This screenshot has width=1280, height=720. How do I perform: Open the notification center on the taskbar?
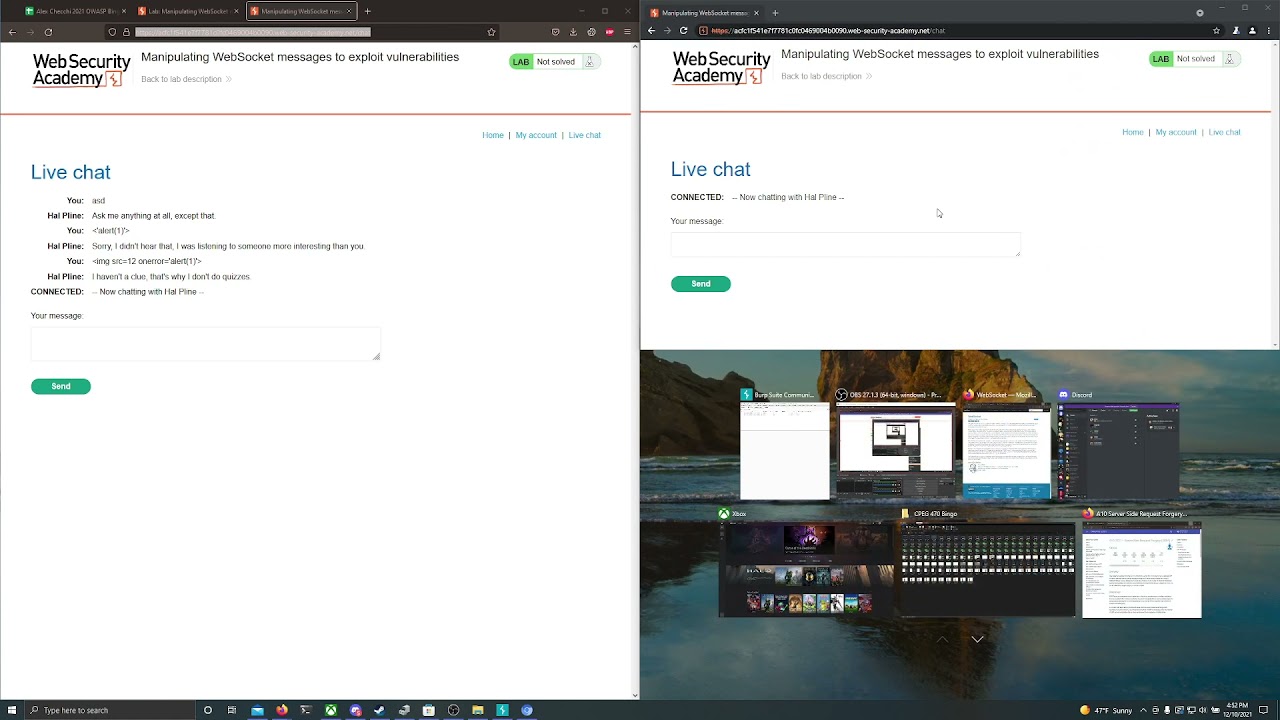tap(1264, 710)
